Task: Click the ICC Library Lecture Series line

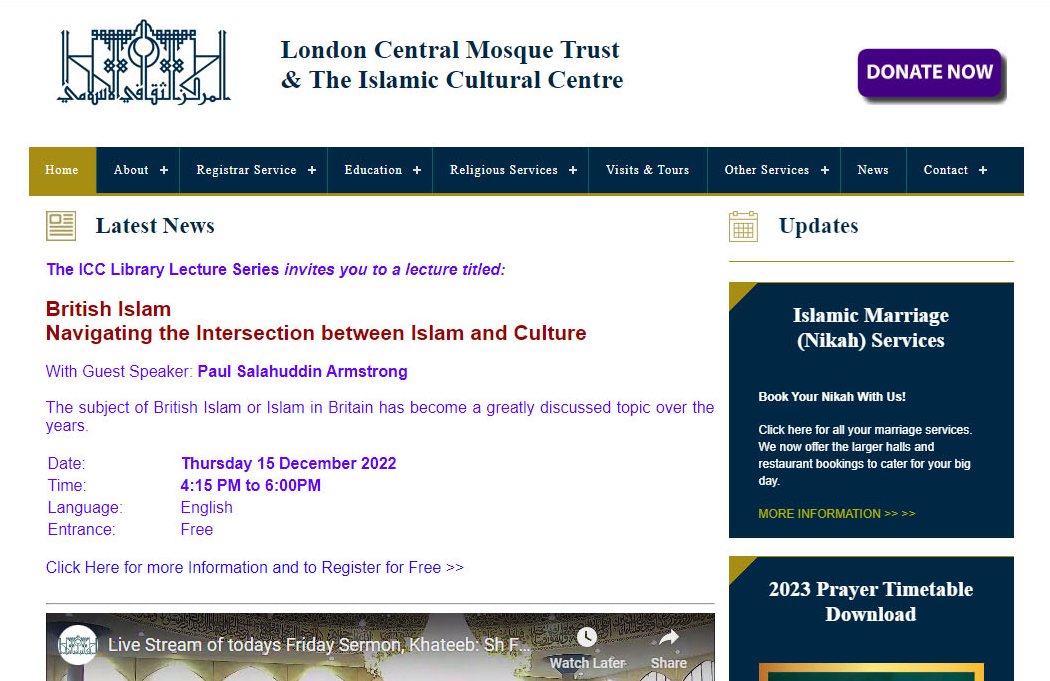Action: tap(275, 269)
